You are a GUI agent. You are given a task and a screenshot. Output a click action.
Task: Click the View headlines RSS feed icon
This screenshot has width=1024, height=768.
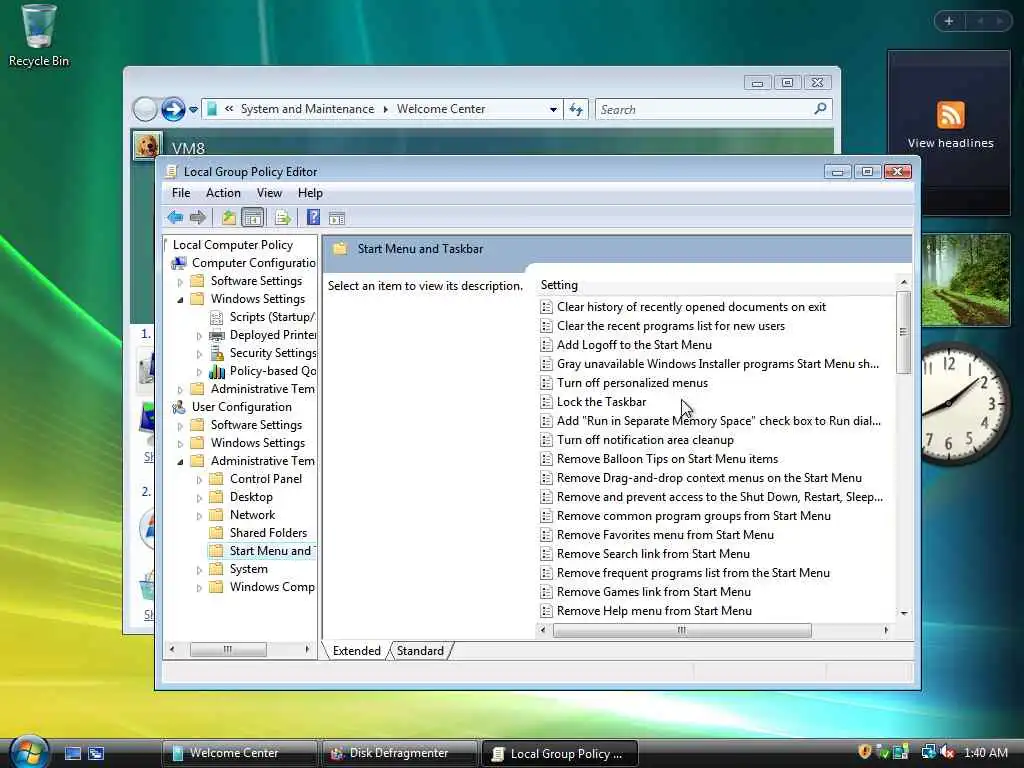[x=950, y=115]
